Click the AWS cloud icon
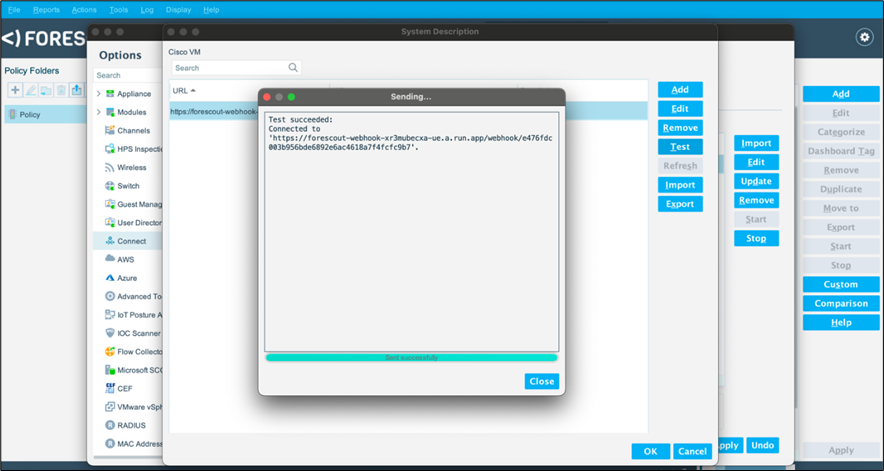This screenshot has width=884, height=471. pyautogui.click(x=110, y=259)
